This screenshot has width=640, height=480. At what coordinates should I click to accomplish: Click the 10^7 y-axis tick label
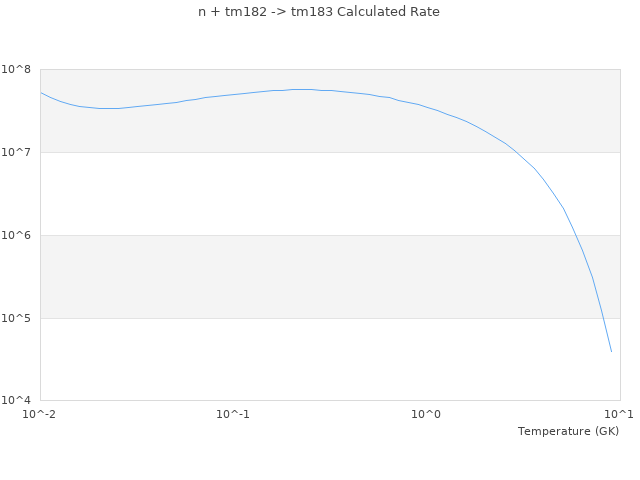pyautogui.click(x=19, y=152)
